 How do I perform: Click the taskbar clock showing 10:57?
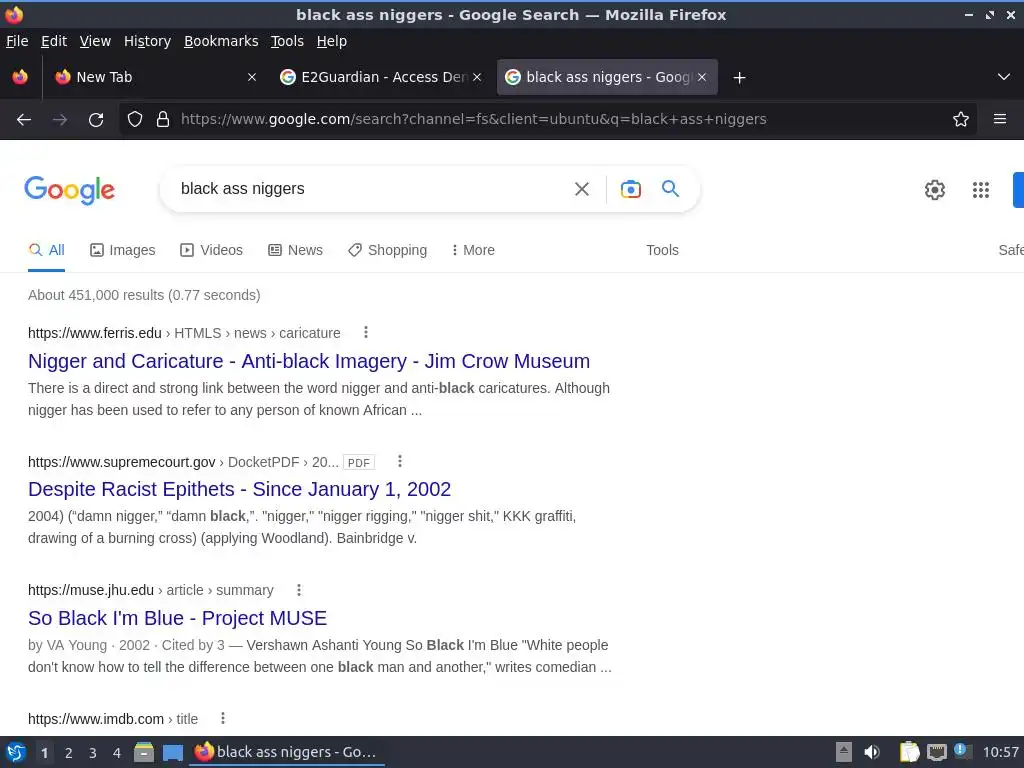coord(1000,752)
